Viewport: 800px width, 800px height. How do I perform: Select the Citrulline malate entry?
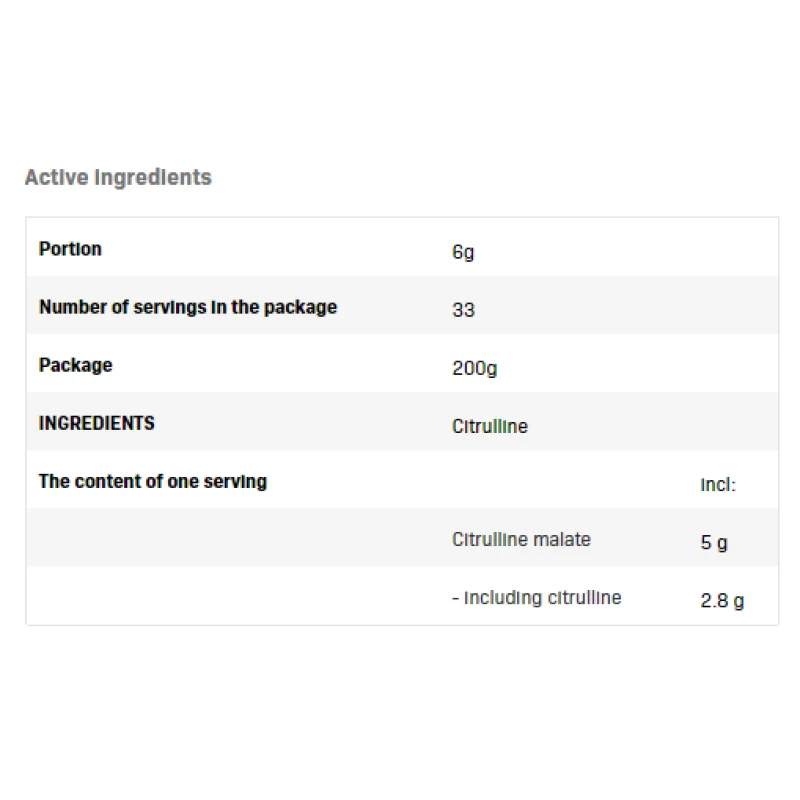pos(521,539)
